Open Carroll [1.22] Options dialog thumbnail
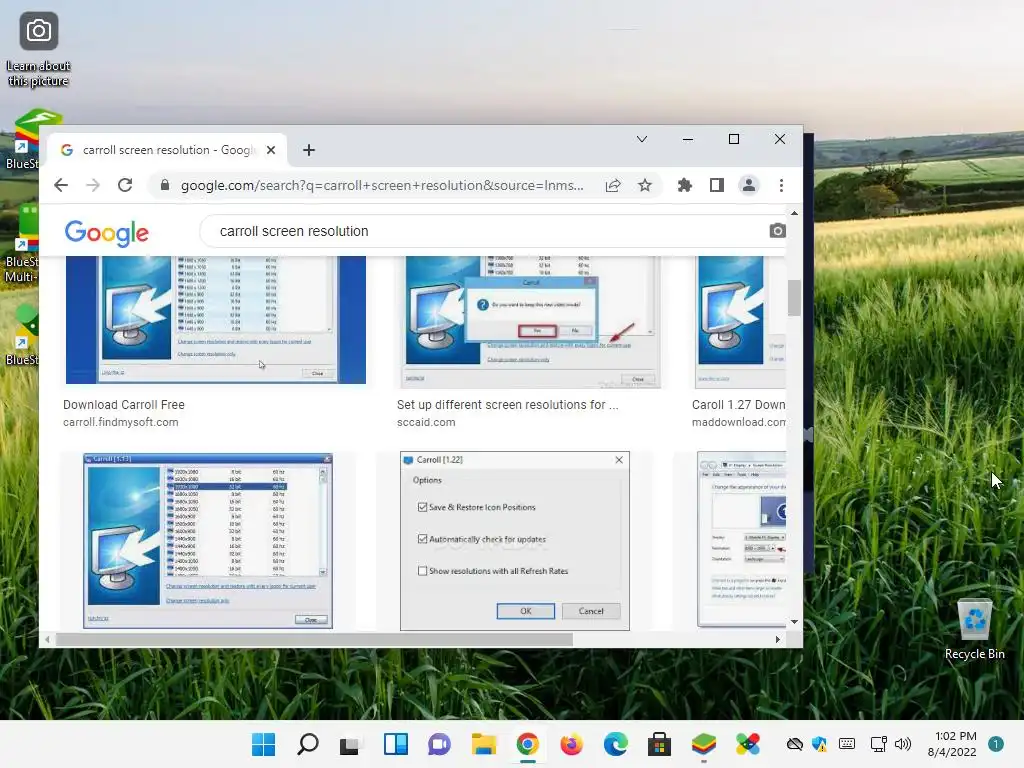Screen dimensions: 1024x768 click(x=515, y=541)
